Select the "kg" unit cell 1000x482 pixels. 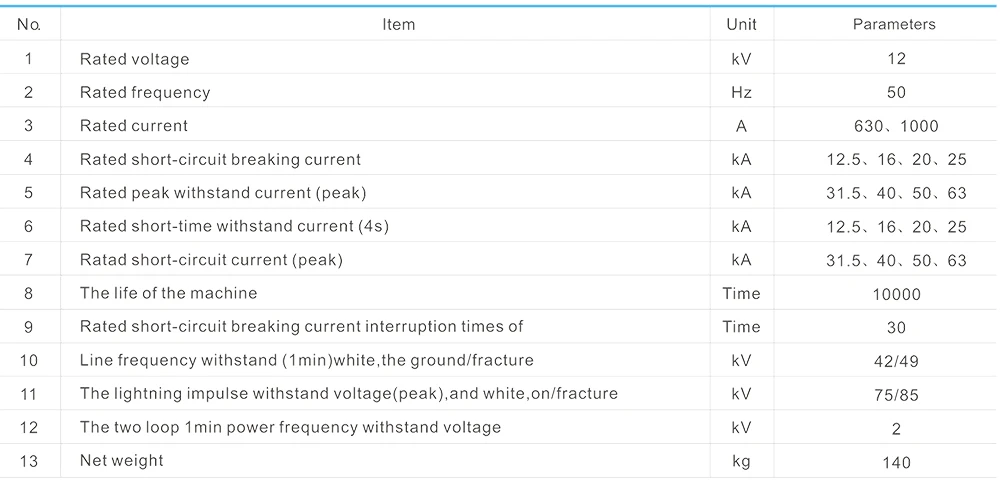point(741,461)
